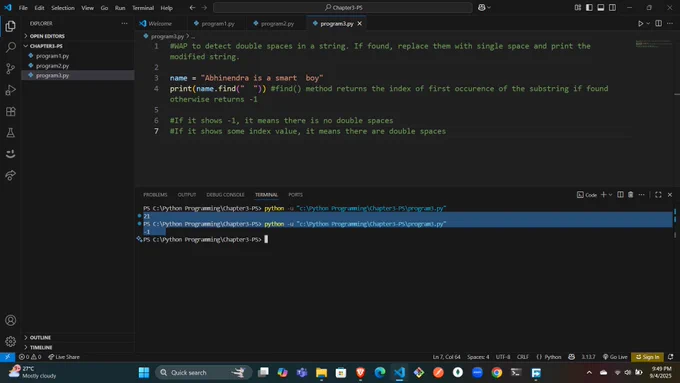Switch to the program2.py editor tab

[x=277, y=23]
